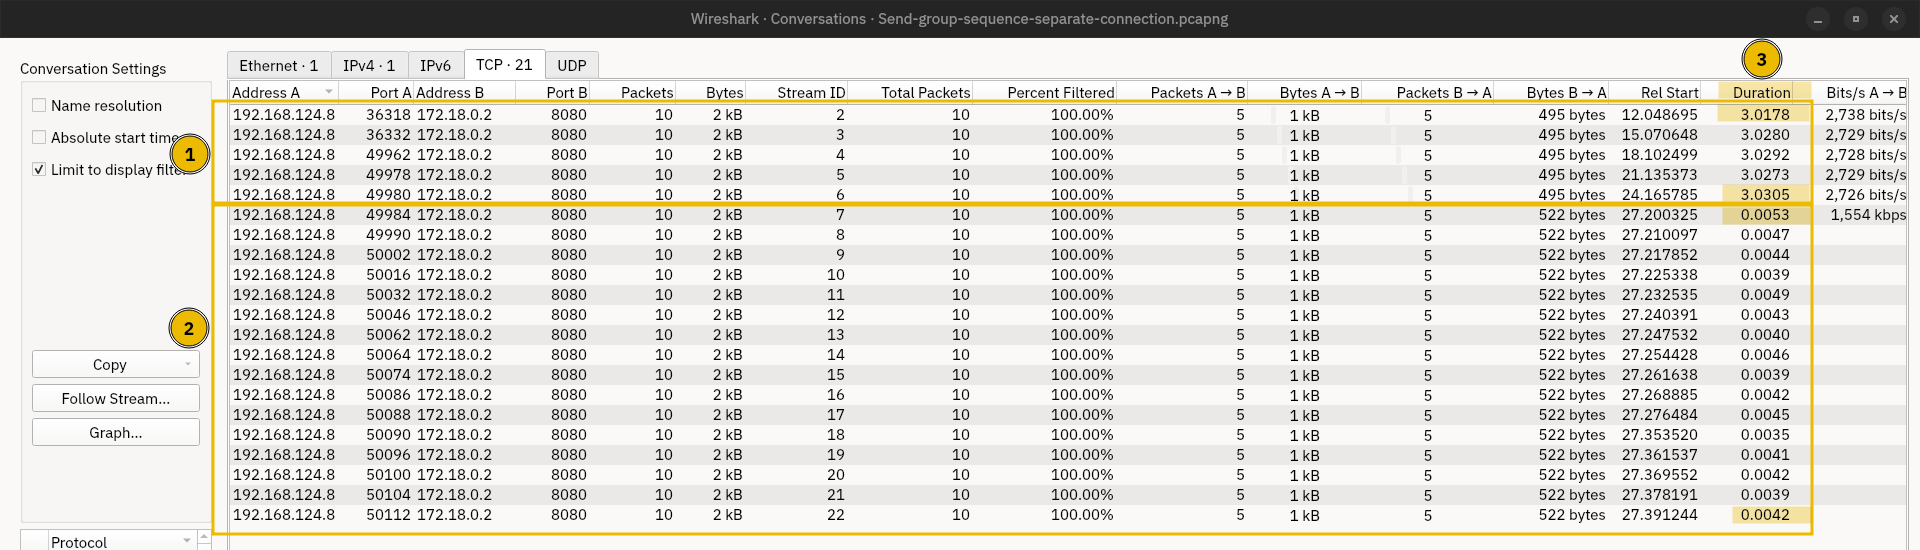Select conversation with Port A 36332

pyautogui.click(x=1068, y=134)
